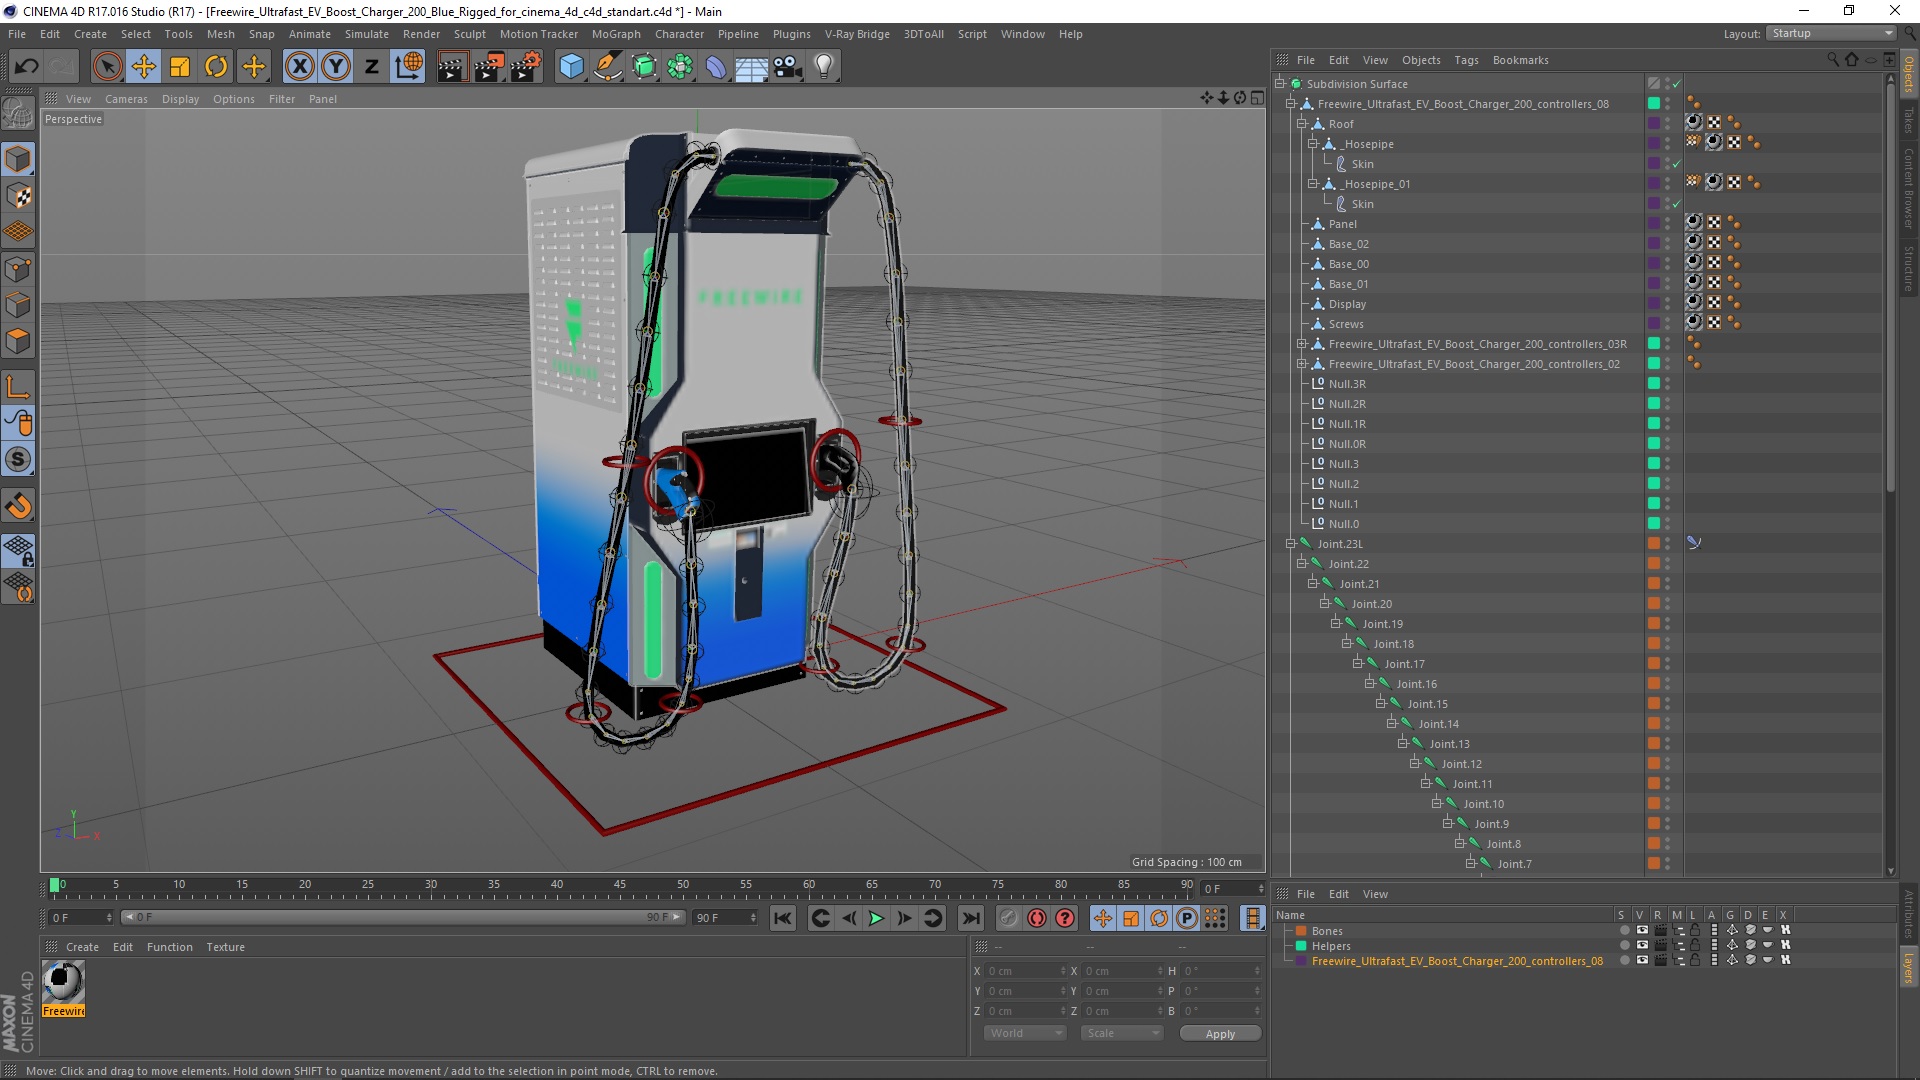Open material Texture menu
1920x1080 pixels.
pos(225,947)
